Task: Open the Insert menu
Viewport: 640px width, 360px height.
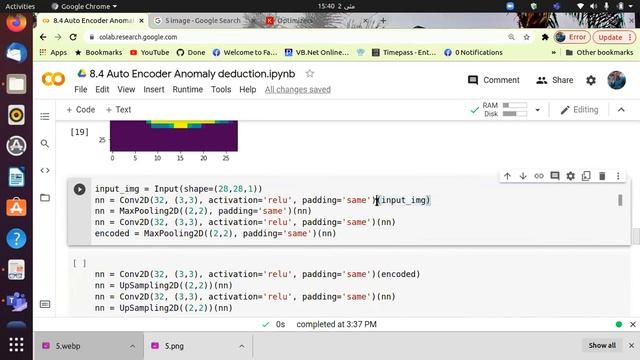Action: pyautogui.click(x=153, y=89)
